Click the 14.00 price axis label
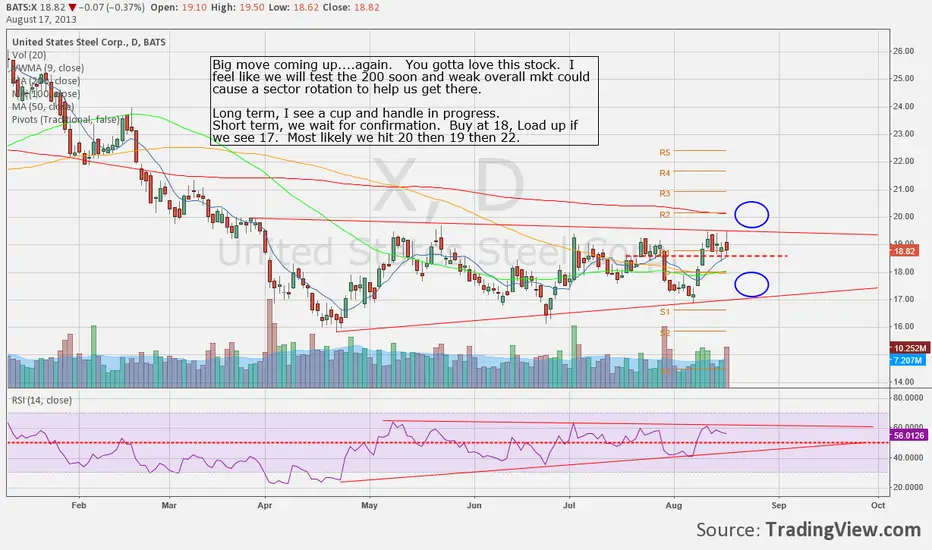Image resolution: width=932 pixels, height=550 pixels. [903, 382]
